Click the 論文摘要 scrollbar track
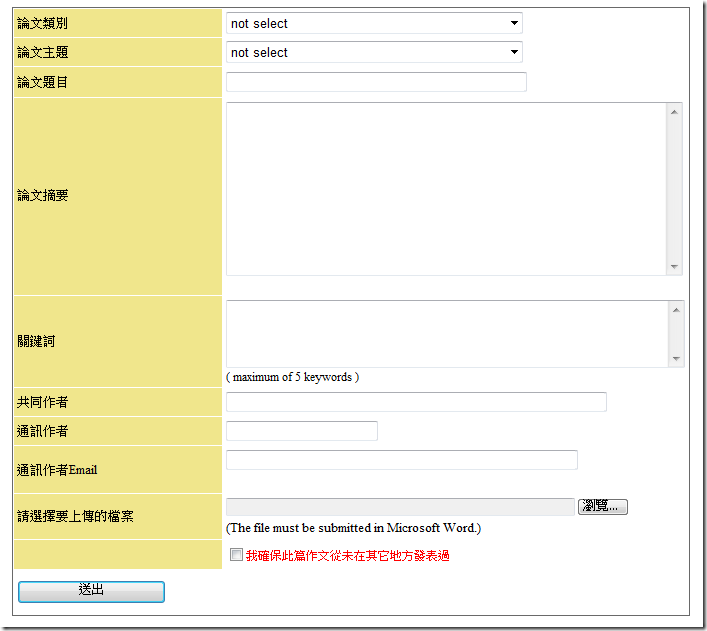This screenshot has width=707, height=631. coord(675,190)
